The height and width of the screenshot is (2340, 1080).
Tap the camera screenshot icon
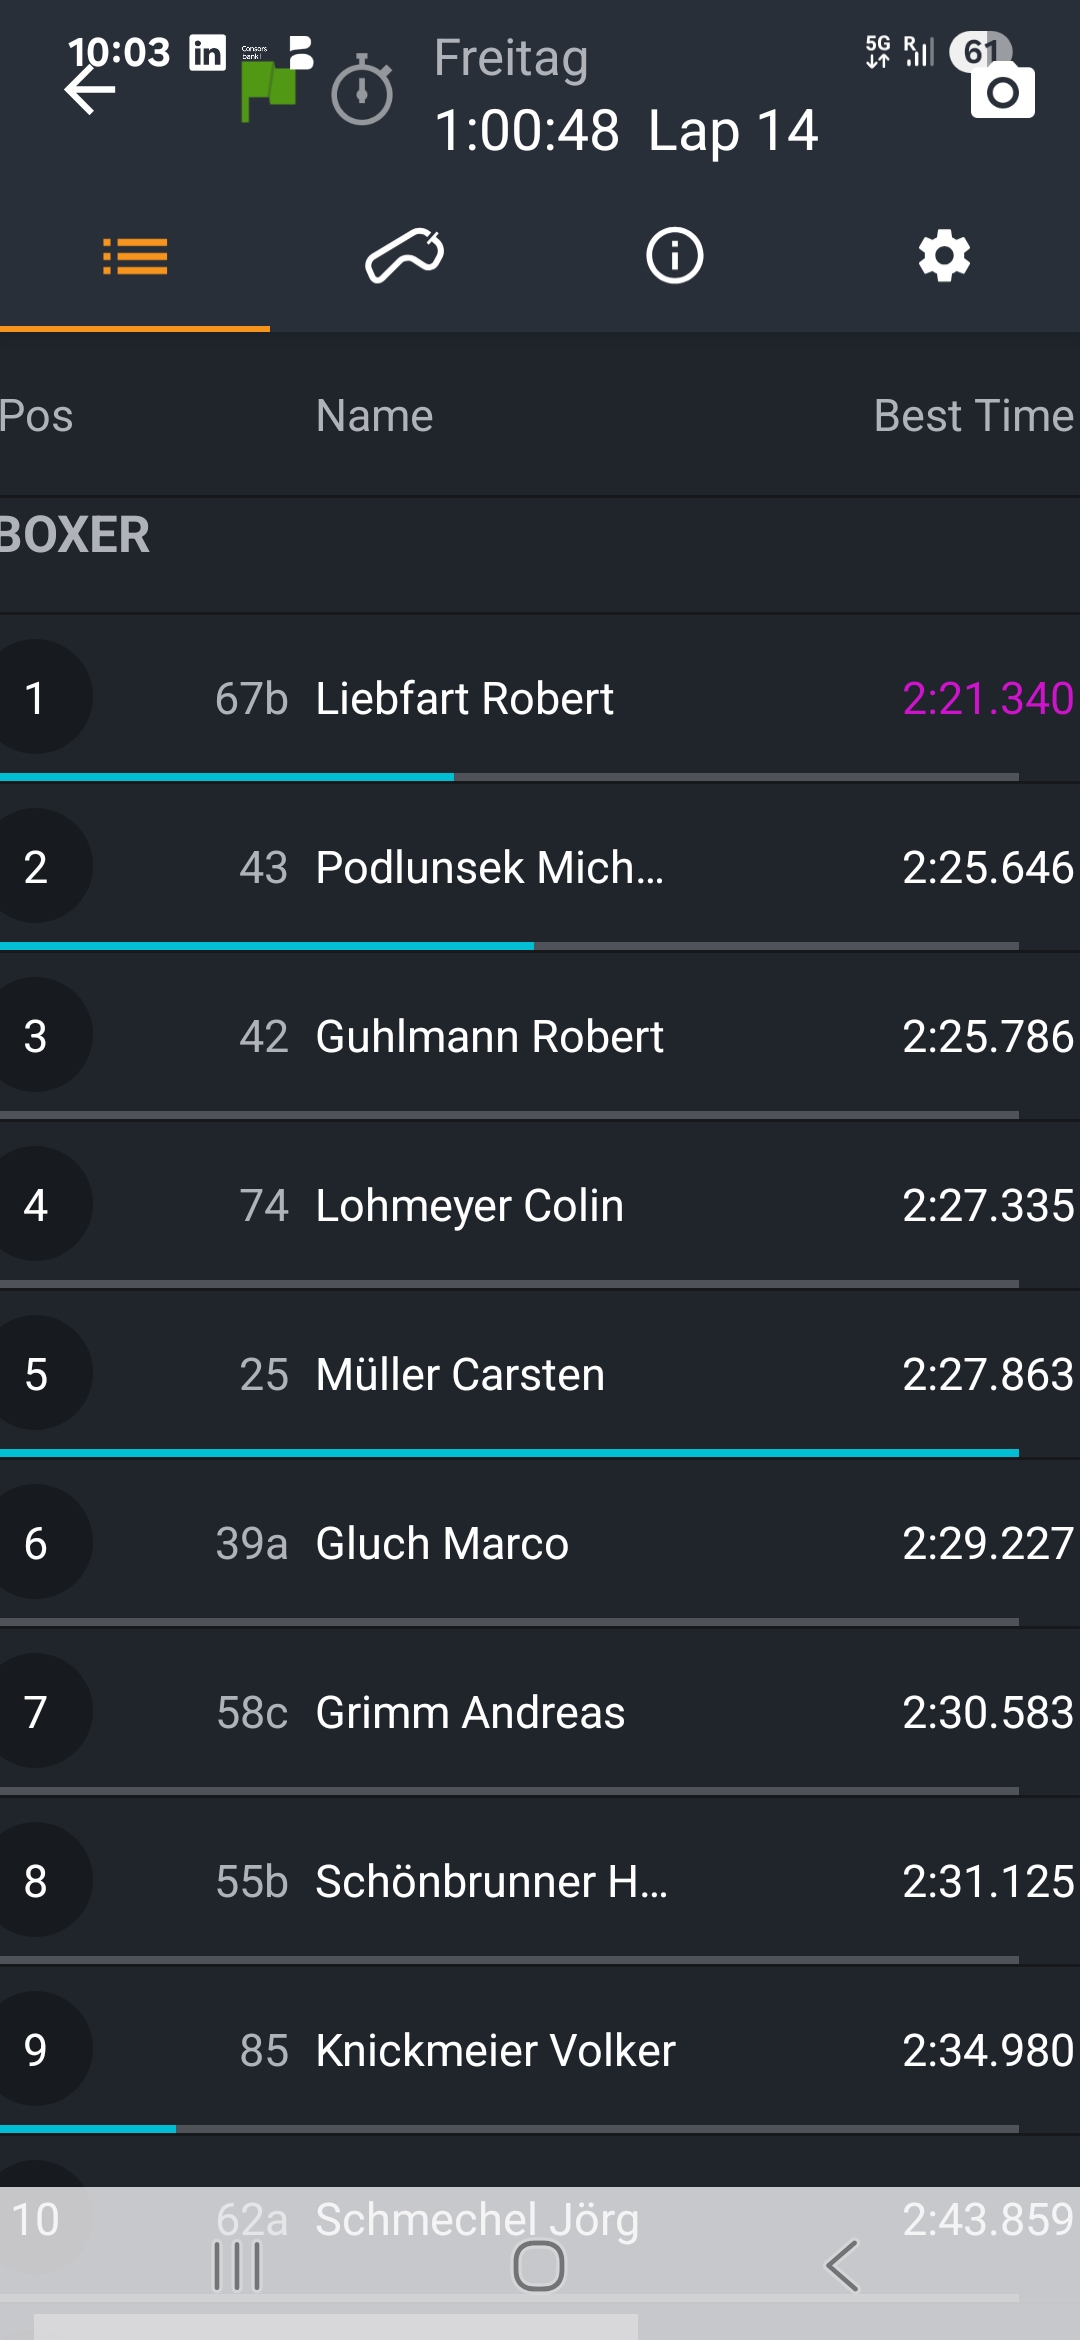coord(1002,92)
